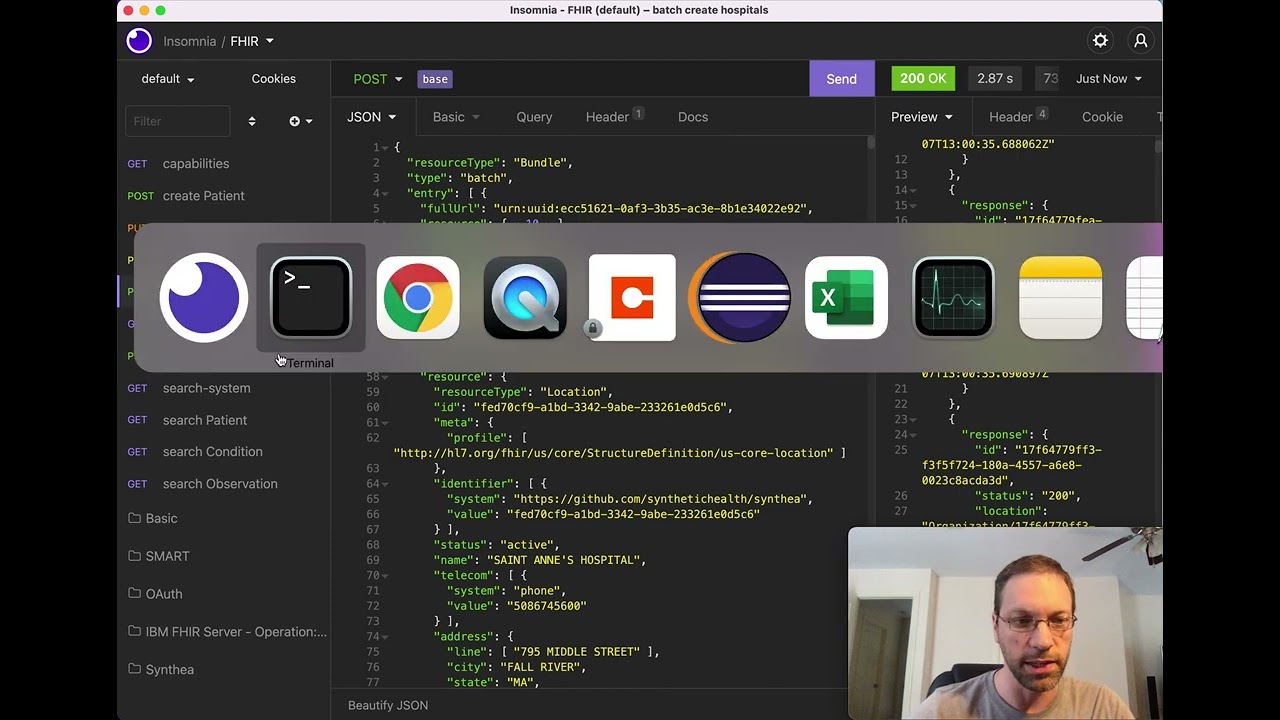
Task: Click the 2.87 s response time badge
Action: coord(995,79)
